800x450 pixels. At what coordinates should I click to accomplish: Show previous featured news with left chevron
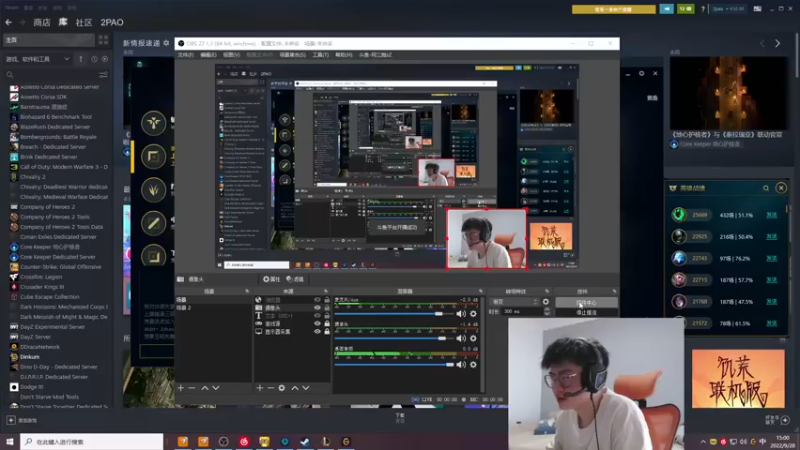[762, 44]
